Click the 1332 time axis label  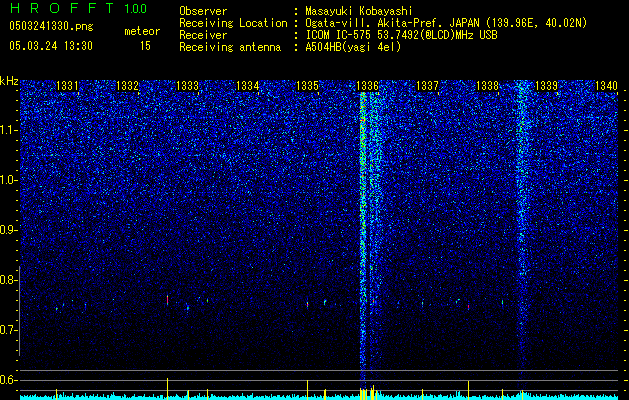click(x=127, y=85)
